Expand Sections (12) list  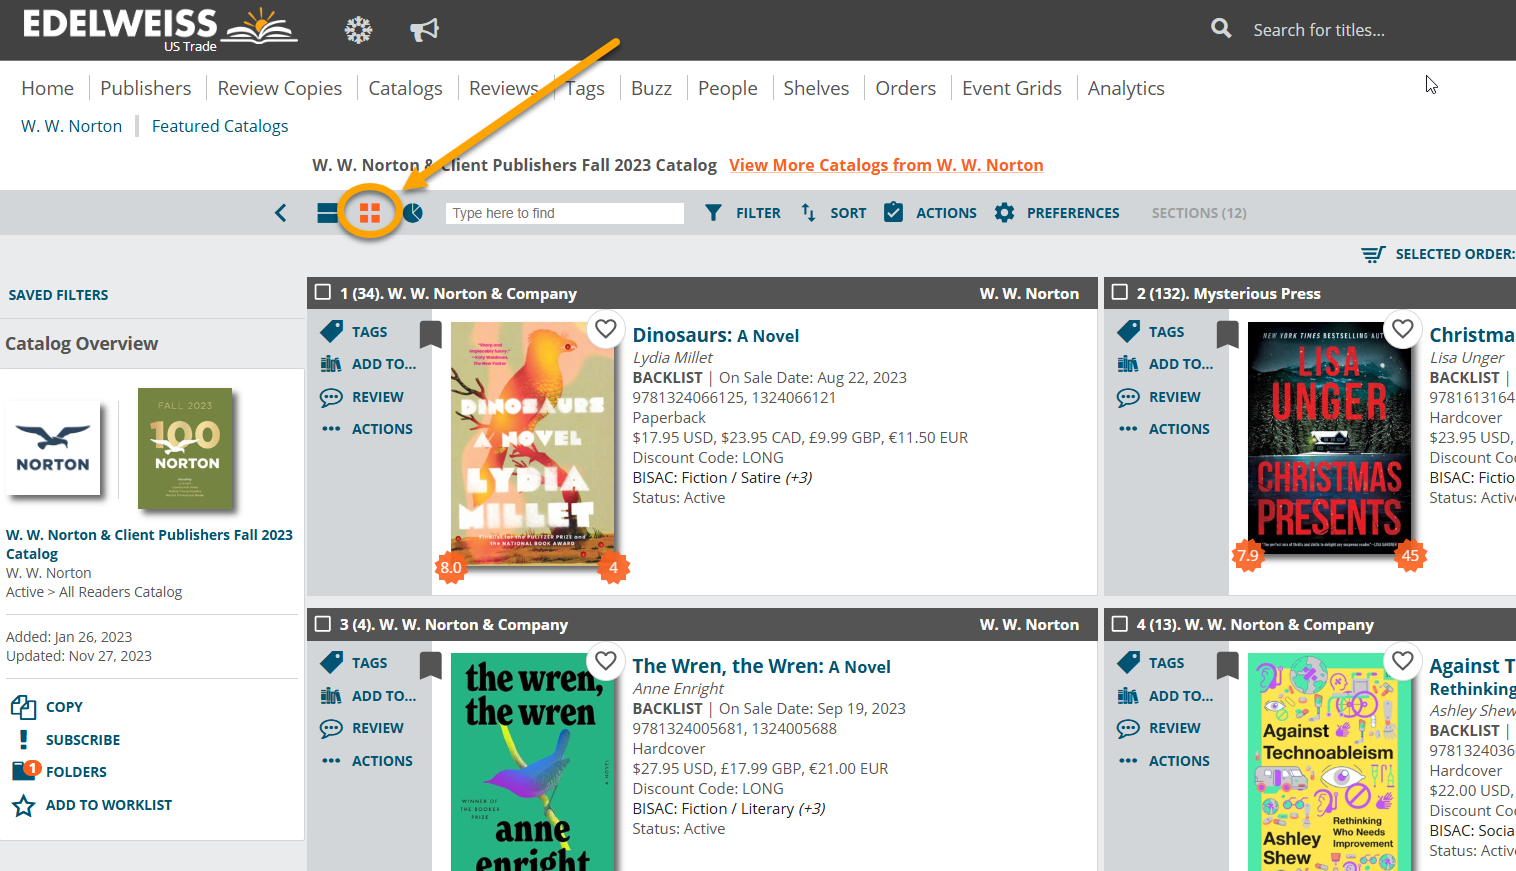(x=1198, y=213)
